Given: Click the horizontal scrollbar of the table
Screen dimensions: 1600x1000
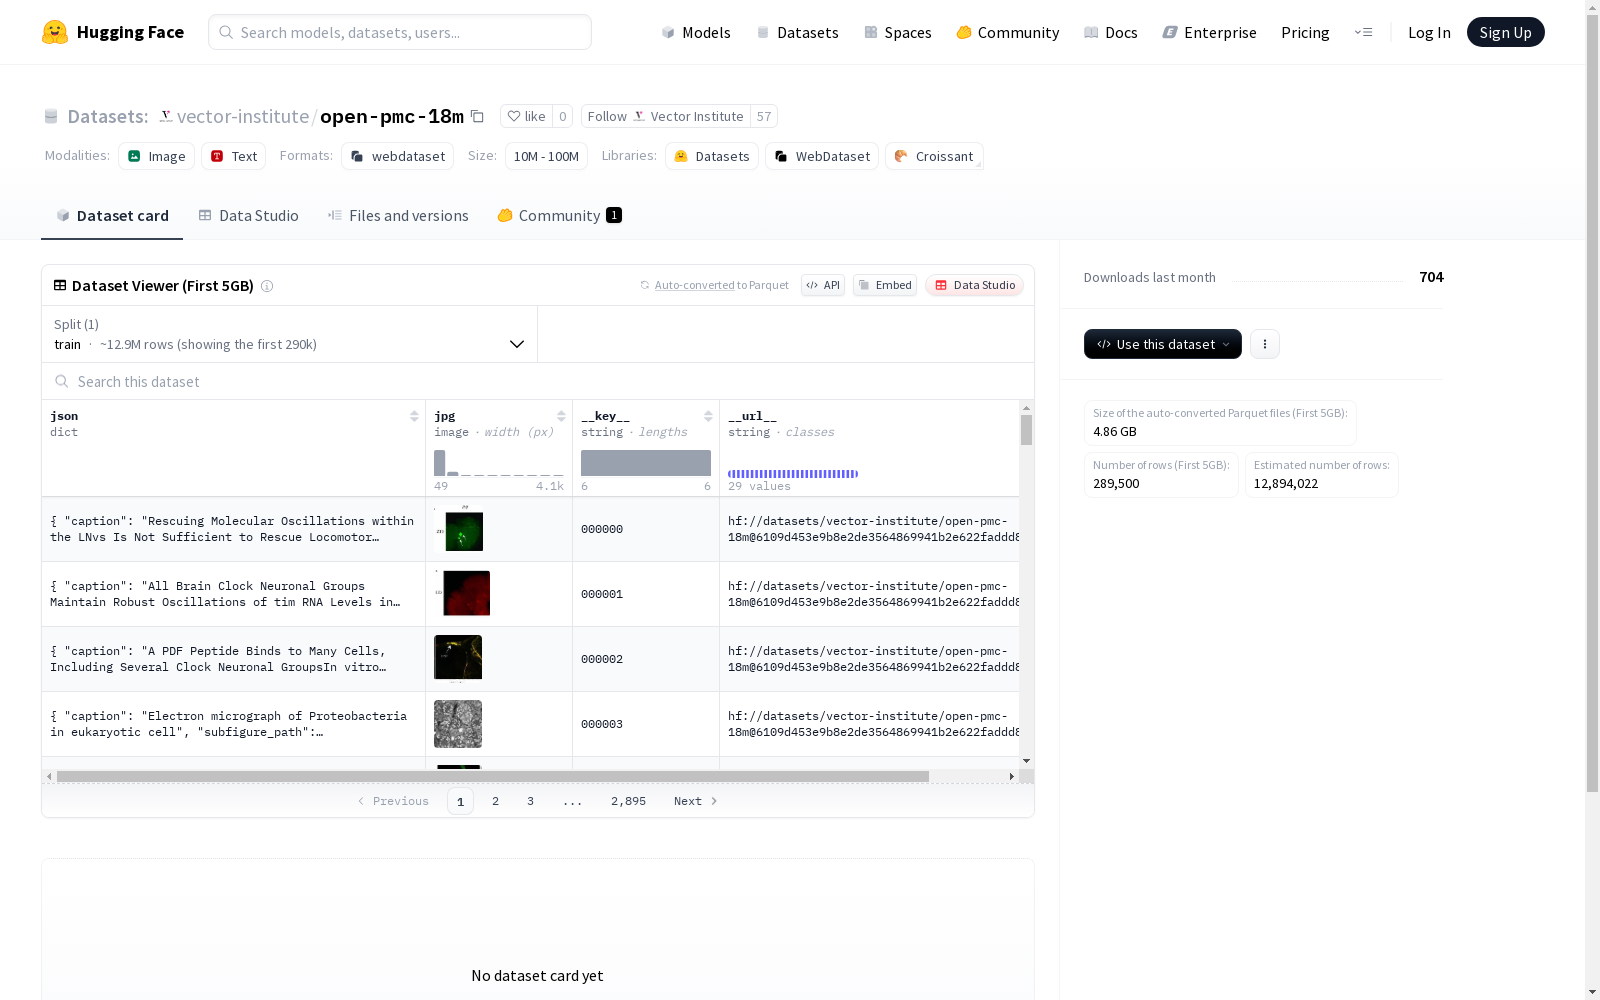Looking at the screenshot, I should click(x=492, y=776).
